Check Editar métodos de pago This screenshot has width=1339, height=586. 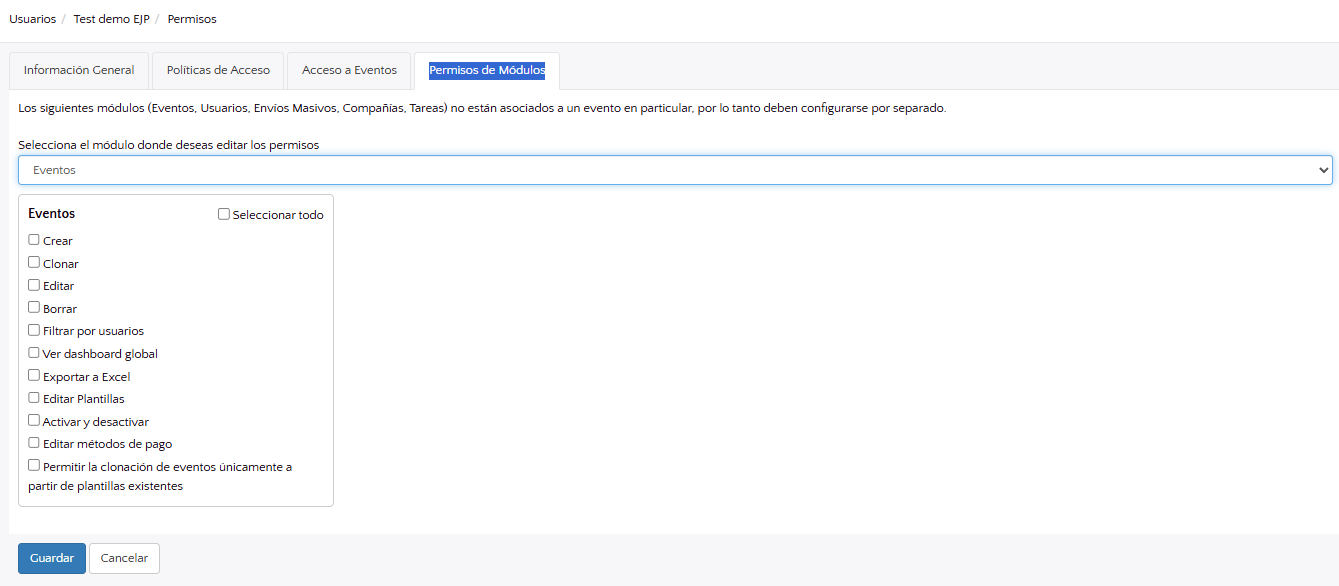[34, 443]
